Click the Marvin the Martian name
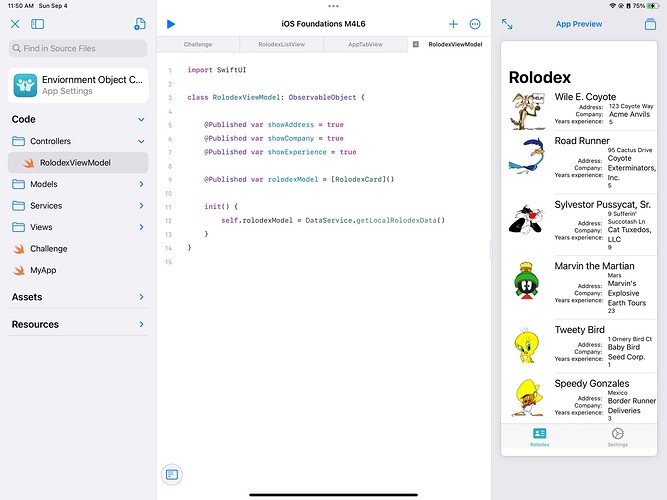Screen dimensions: 667x500 coord(594,266)
